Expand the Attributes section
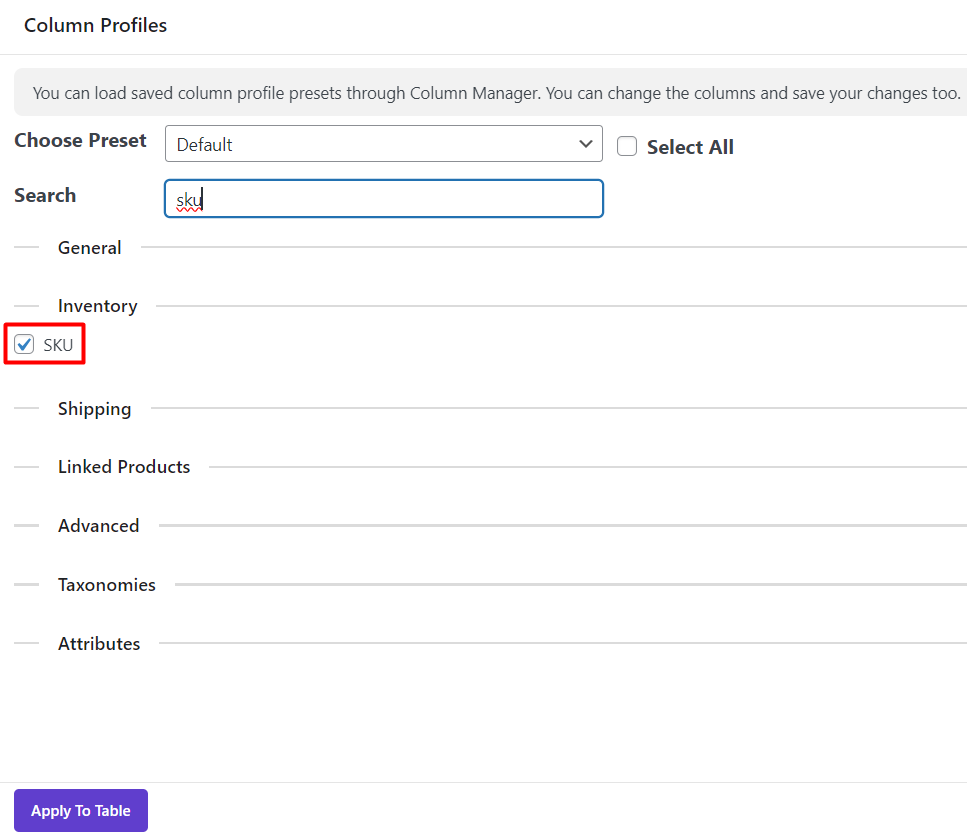 click(x=99, y=644)
